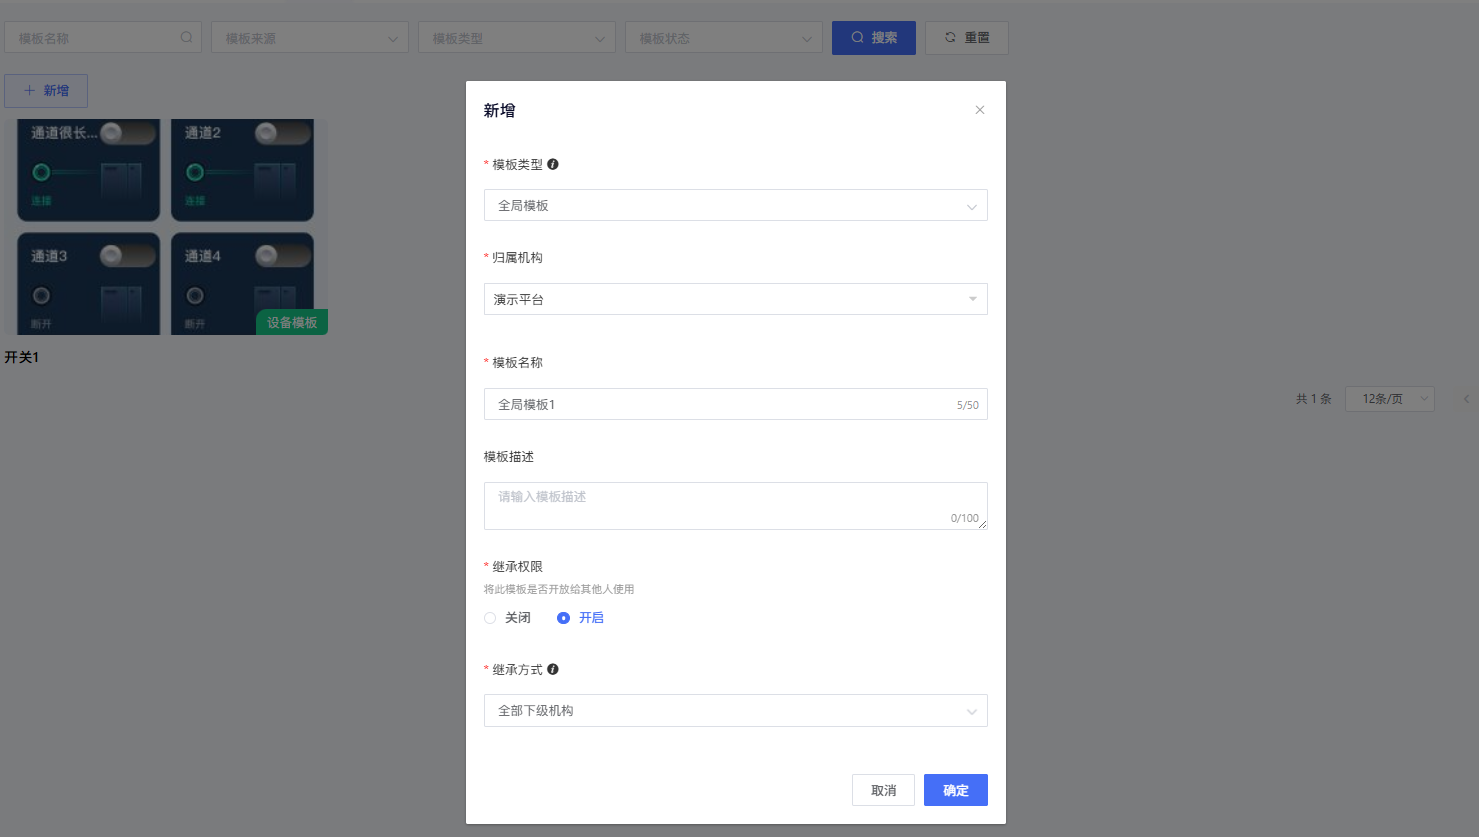Toggle the 通道3 switch
The height and width of the screenshot is (837, 1479).
point(127,256)
